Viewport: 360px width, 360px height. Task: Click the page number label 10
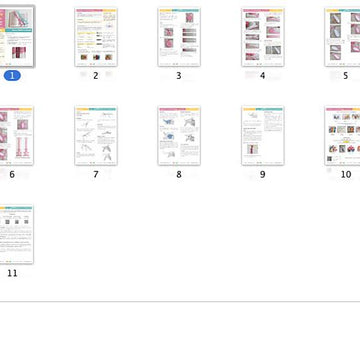[x=346, y=174]
